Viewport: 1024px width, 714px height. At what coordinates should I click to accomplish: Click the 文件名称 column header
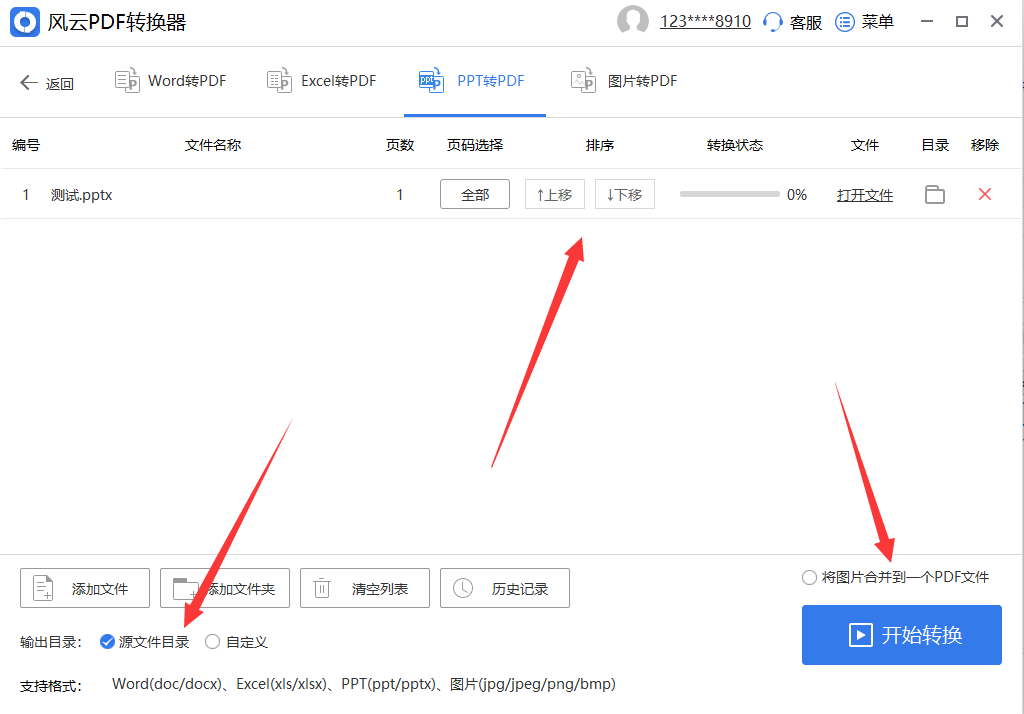(x=213, y=145)
